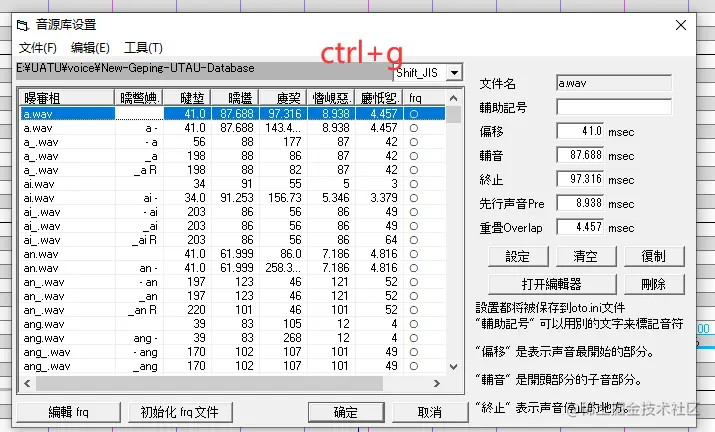Click the 清空 button
Viewport: 715px width, 432px height.
tap(586, 256)
